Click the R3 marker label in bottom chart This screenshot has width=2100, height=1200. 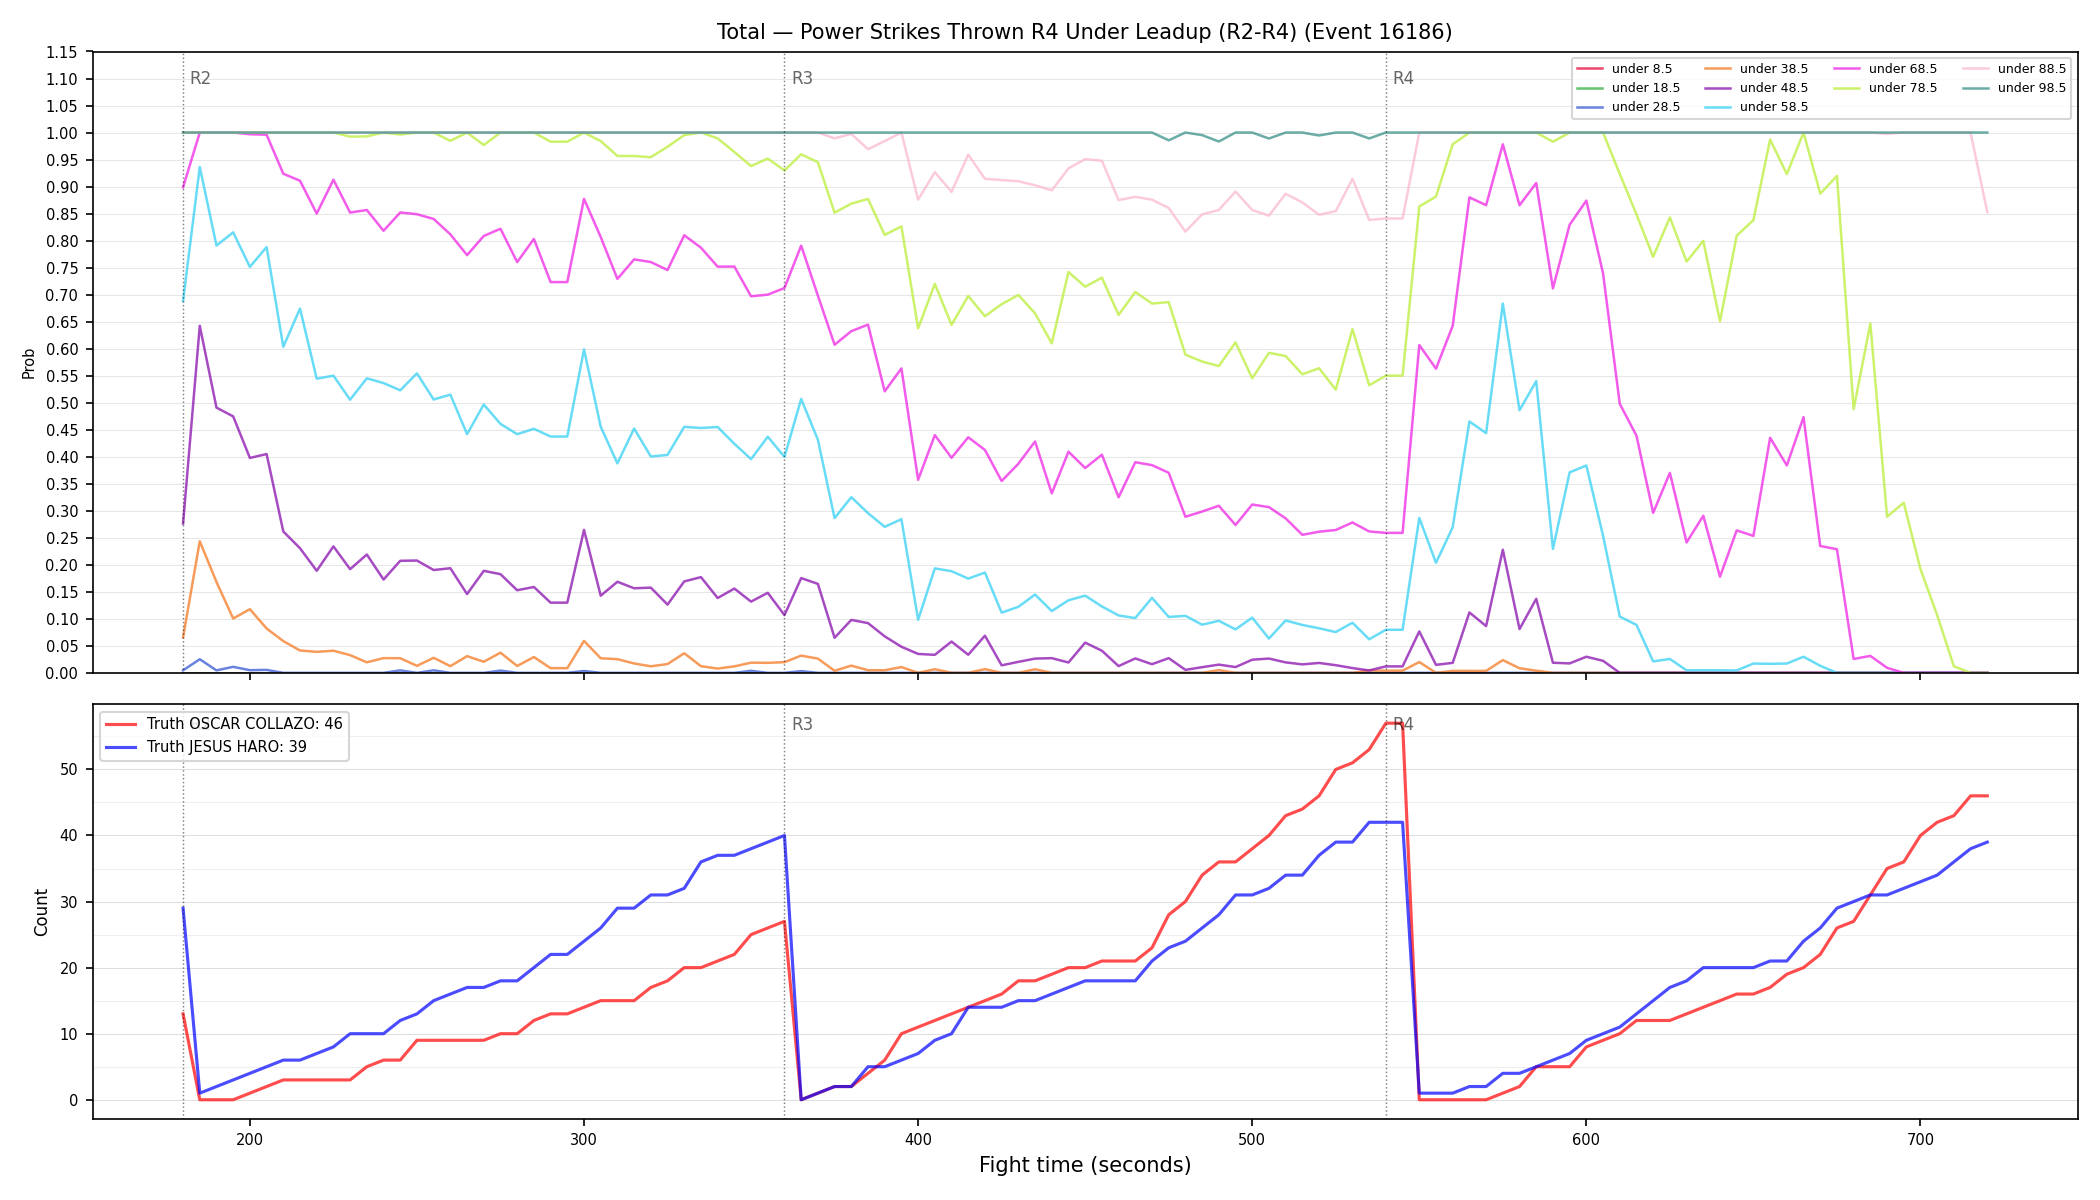pyautogui.click(x=802, y=724)
